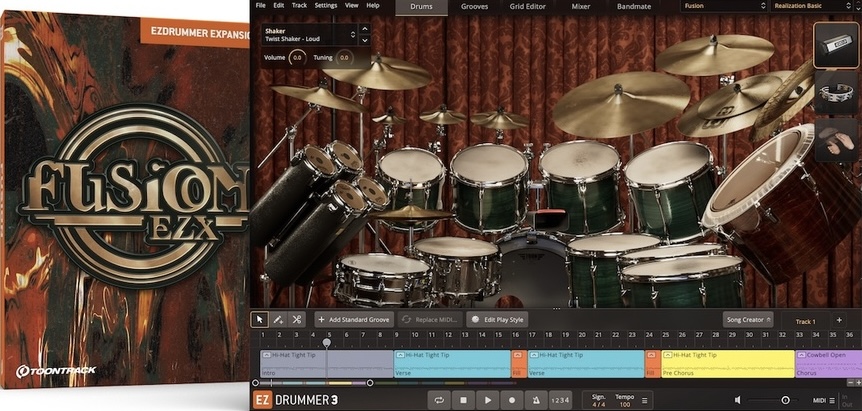Stop playback
This screenshot has height=411, width=862.
463,401
